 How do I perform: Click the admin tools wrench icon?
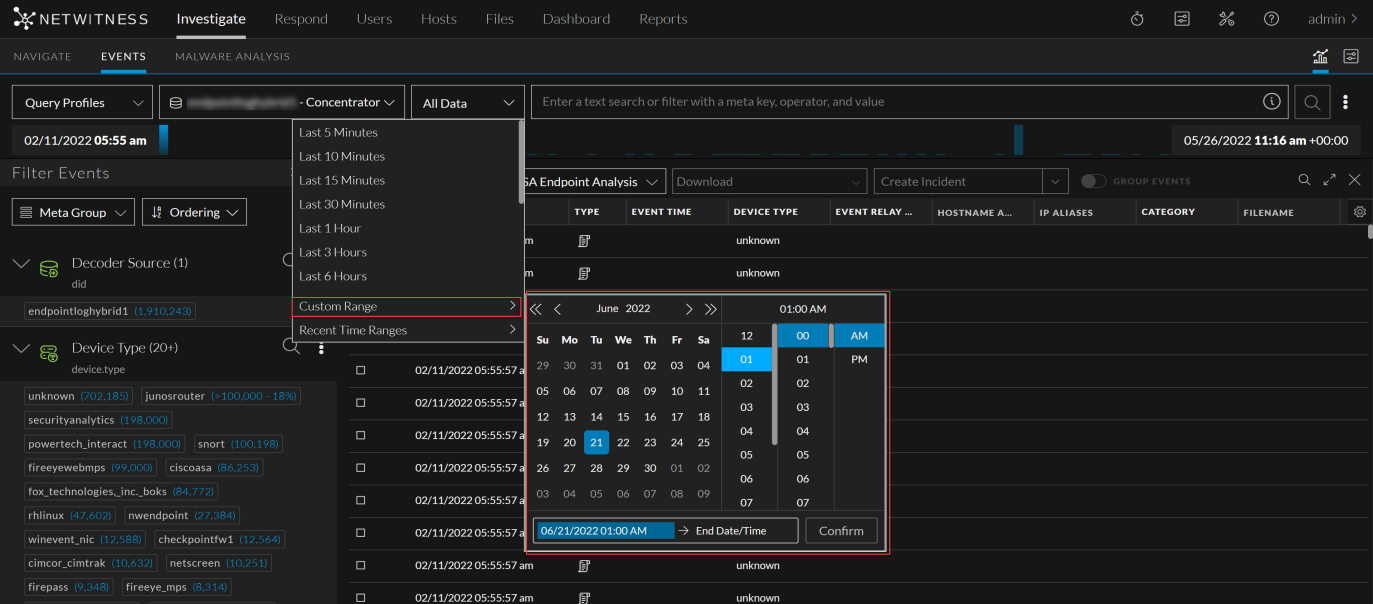coord(1227,19)
